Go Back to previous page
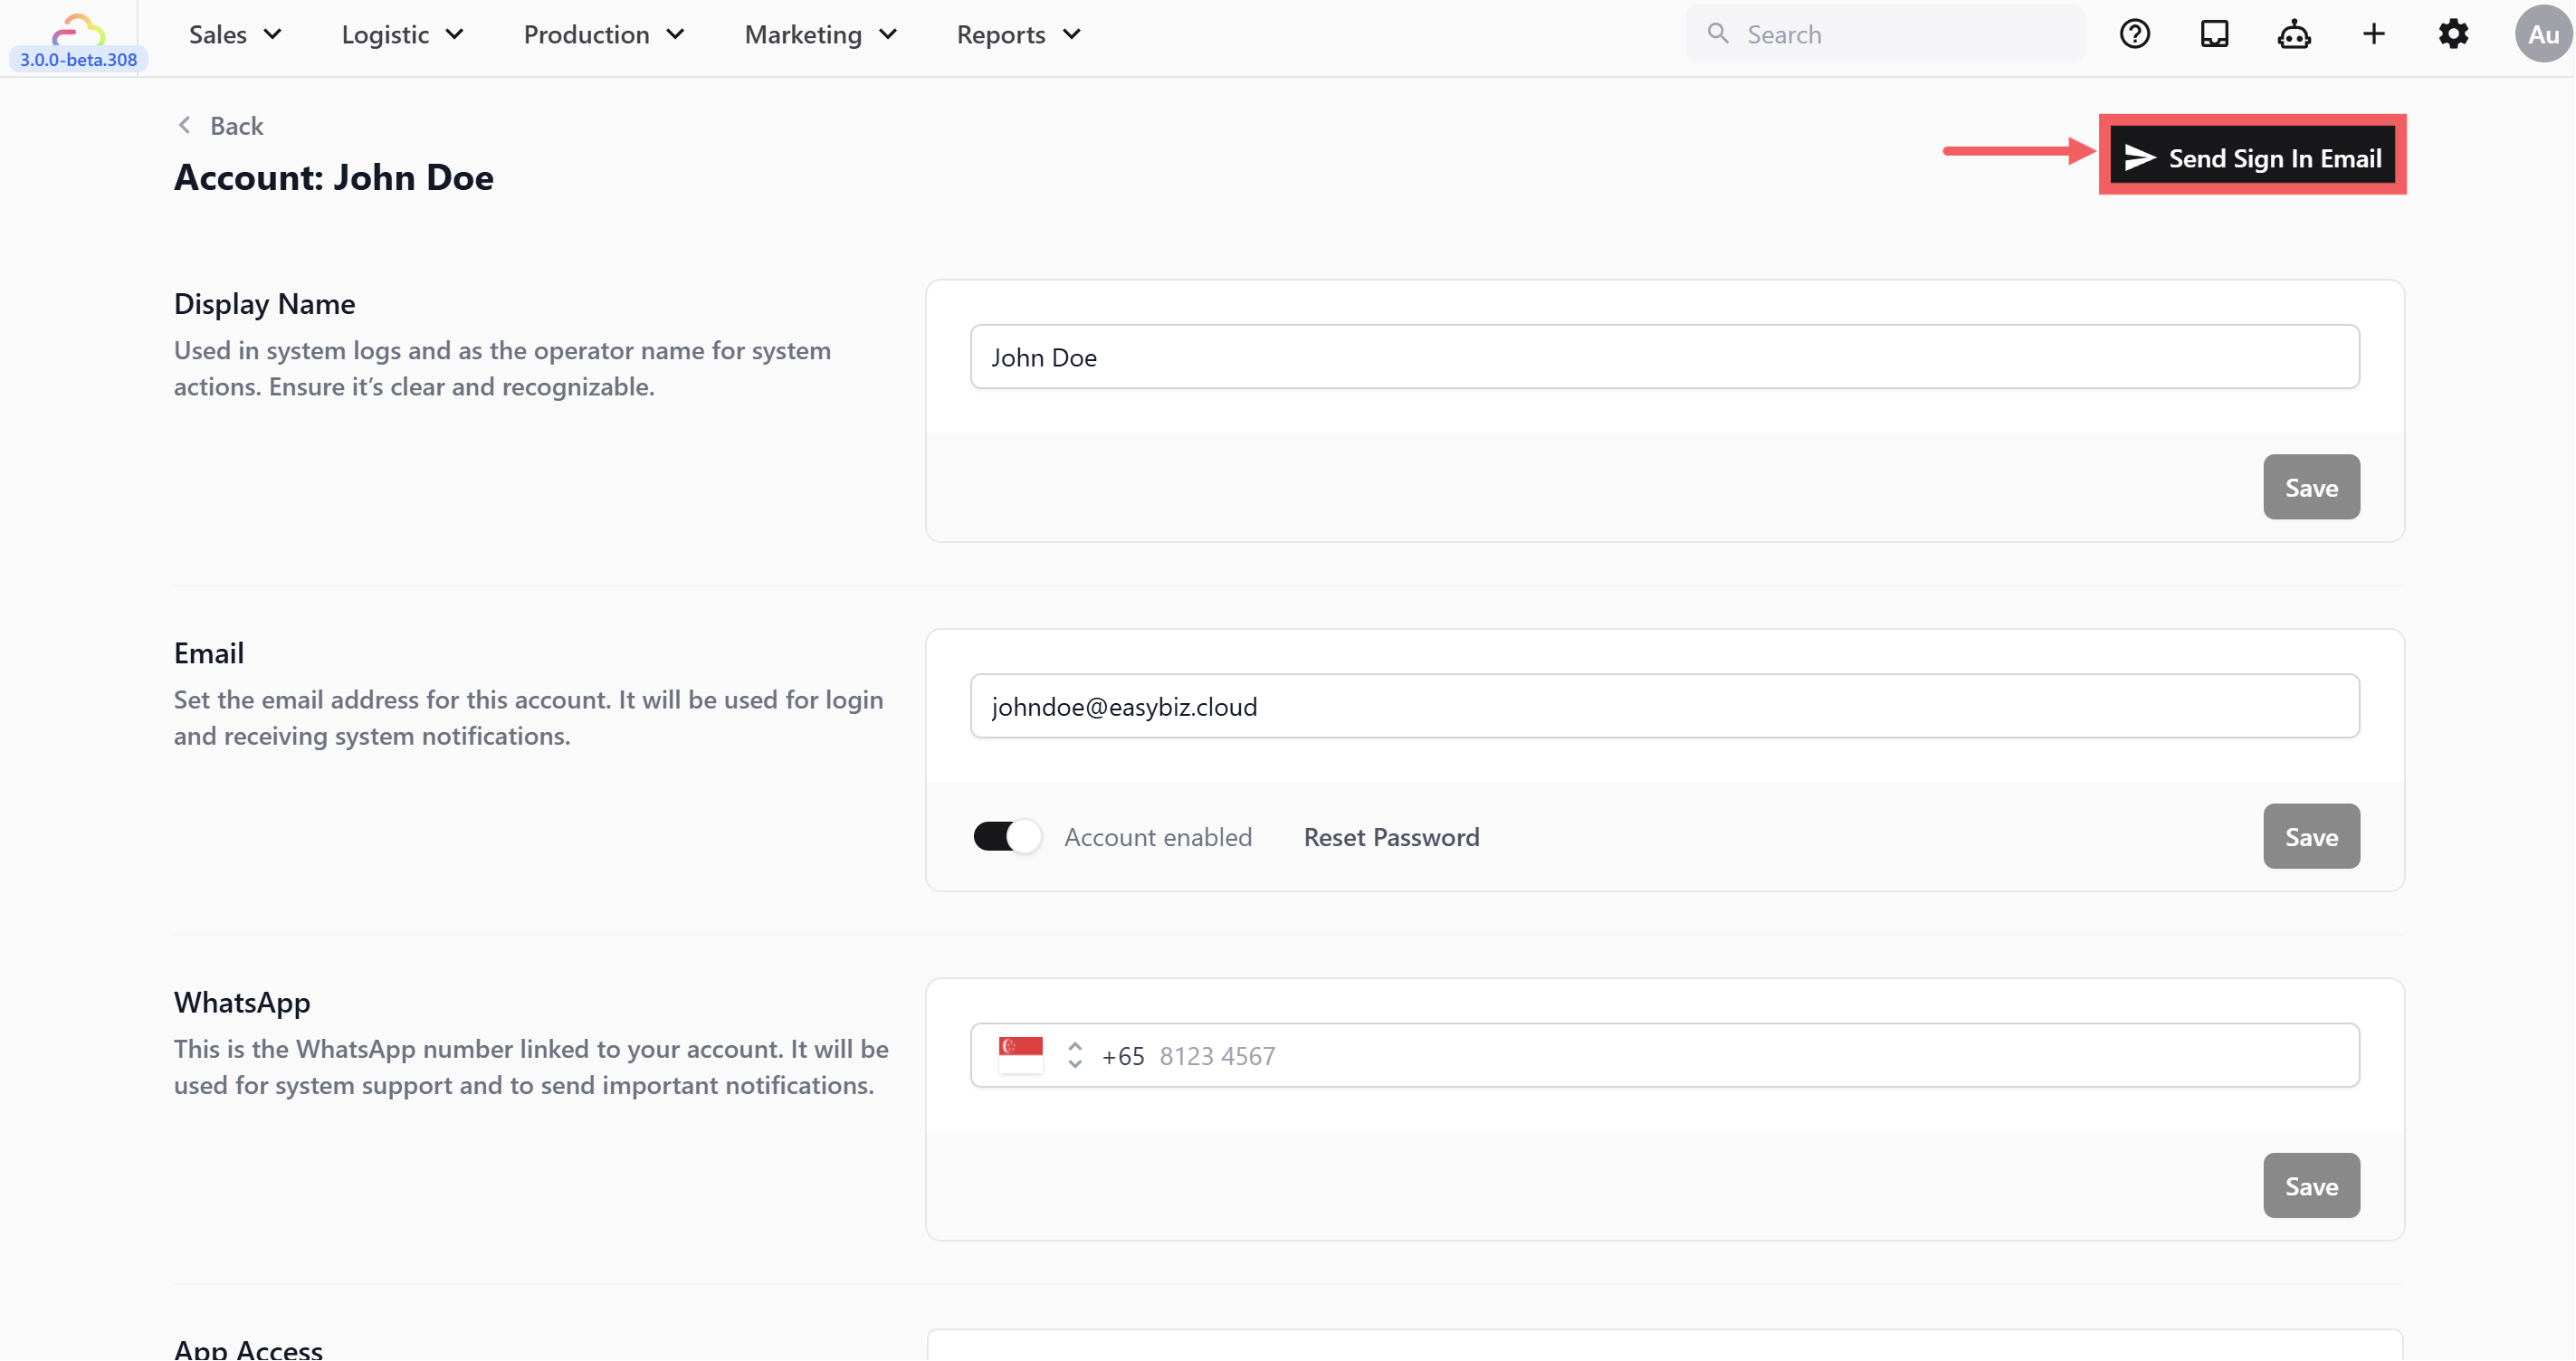The width and height of the screenshot is (2576, 1361). pos(222,126)
